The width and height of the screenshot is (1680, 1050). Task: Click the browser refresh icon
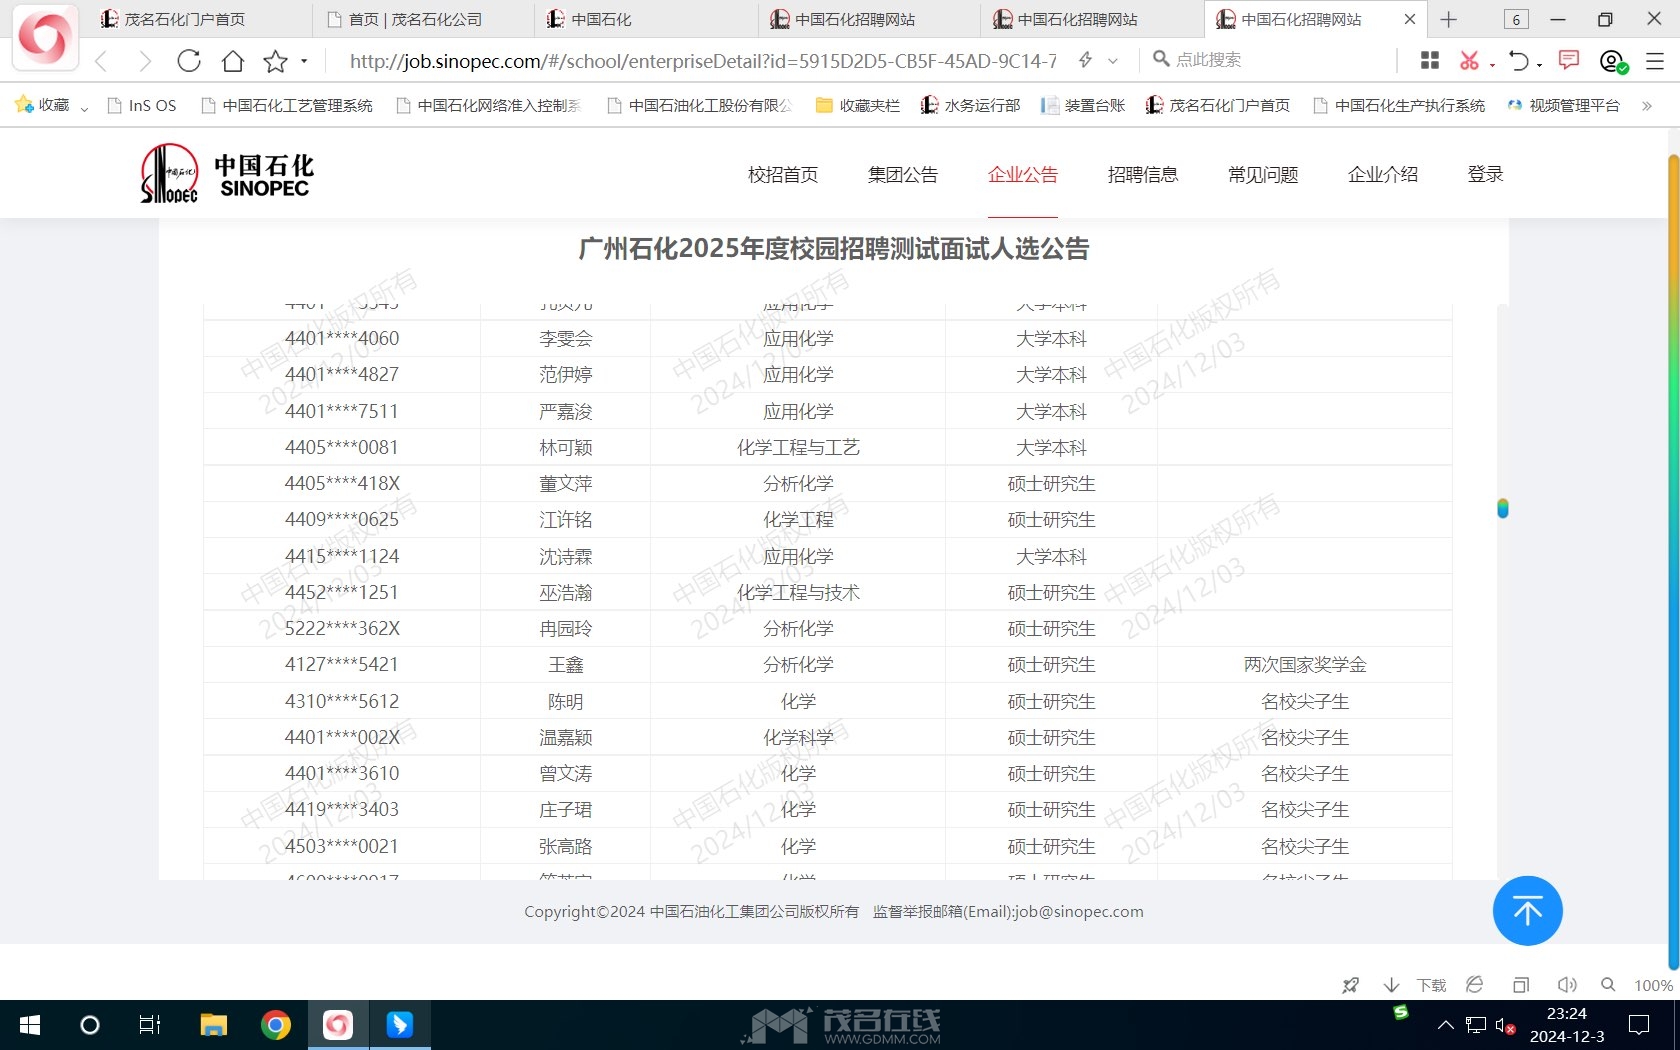coord(188,61)
